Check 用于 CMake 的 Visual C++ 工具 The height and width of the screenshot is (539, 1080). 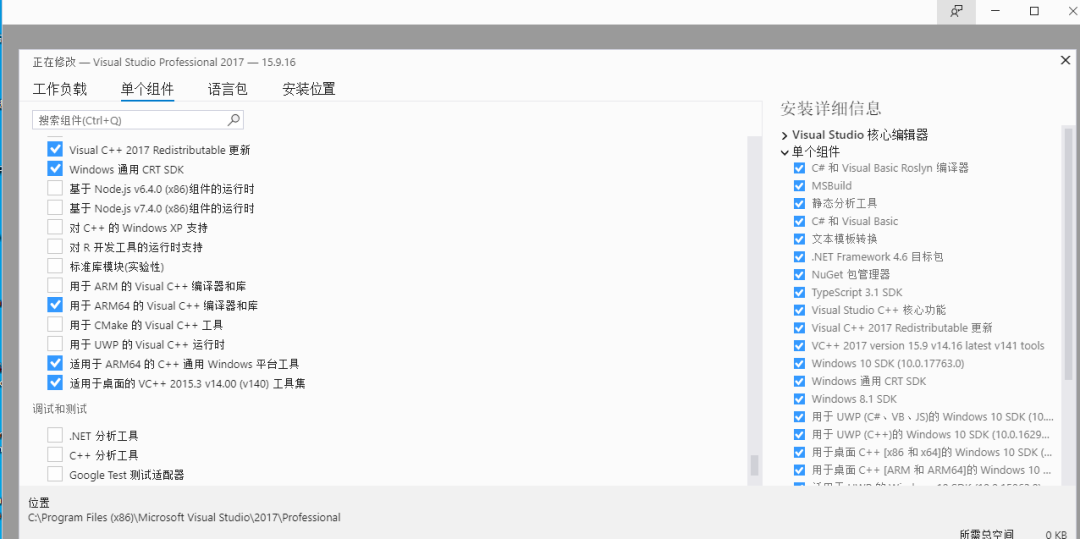tap(55, 324)
